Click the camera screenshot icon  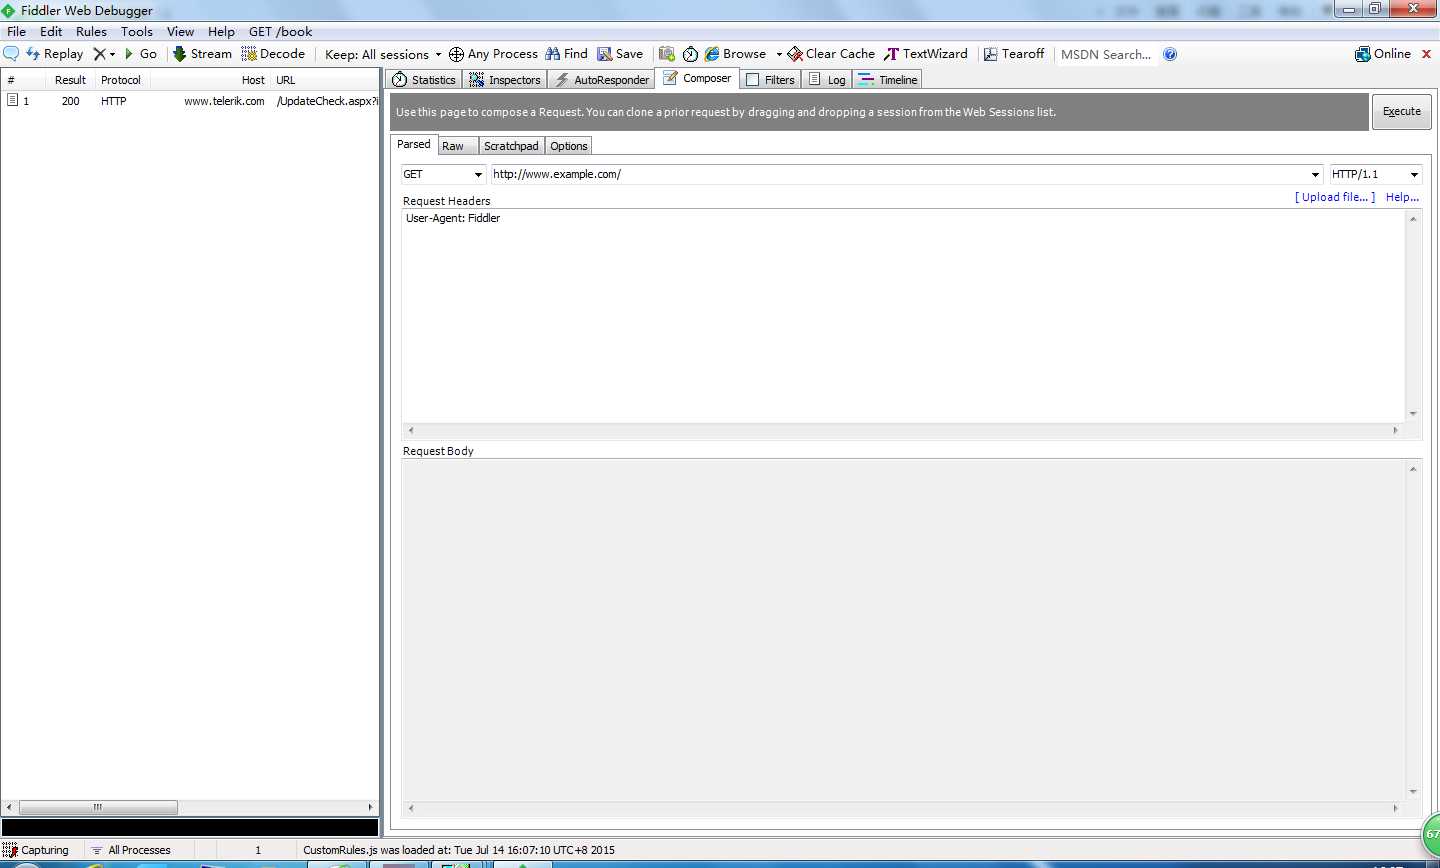point(667,54)
